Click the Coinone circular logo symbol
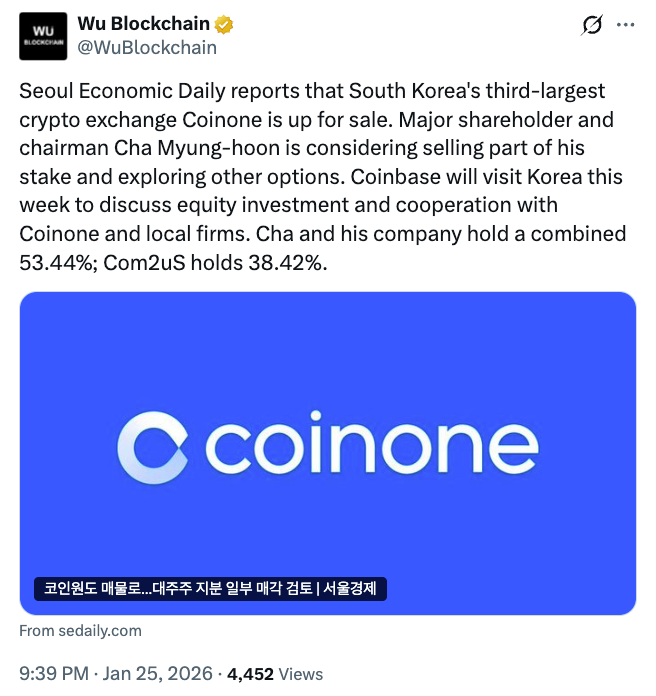 pyautogui.click(x=153, y=447)
